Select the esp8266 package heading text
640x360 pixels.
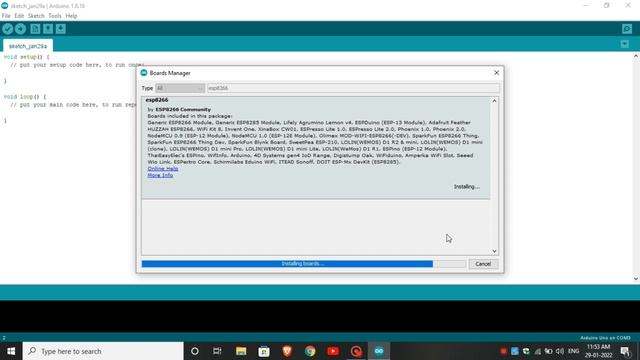point(157,100)
